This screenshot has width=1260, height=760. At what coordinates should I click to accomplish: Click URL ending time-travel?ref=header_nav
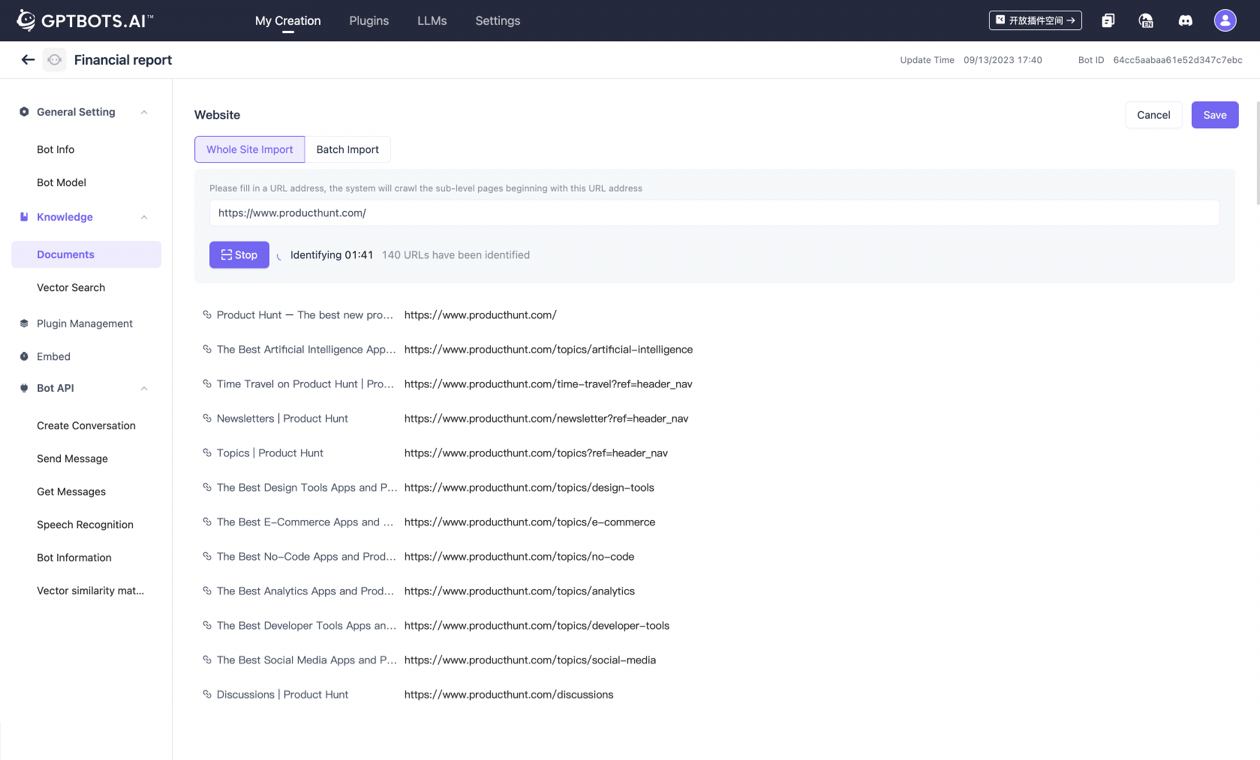[548, 384]
